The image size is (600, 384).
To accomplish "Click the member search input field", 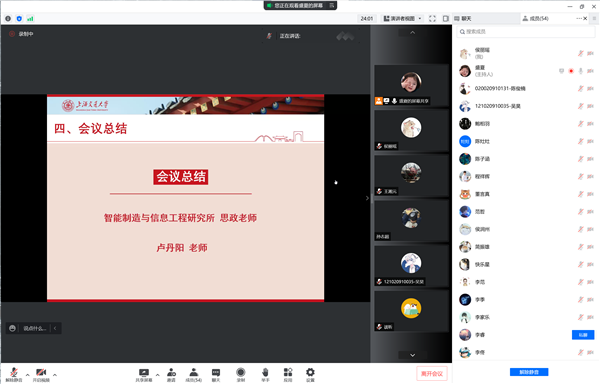I will point(526,32).
